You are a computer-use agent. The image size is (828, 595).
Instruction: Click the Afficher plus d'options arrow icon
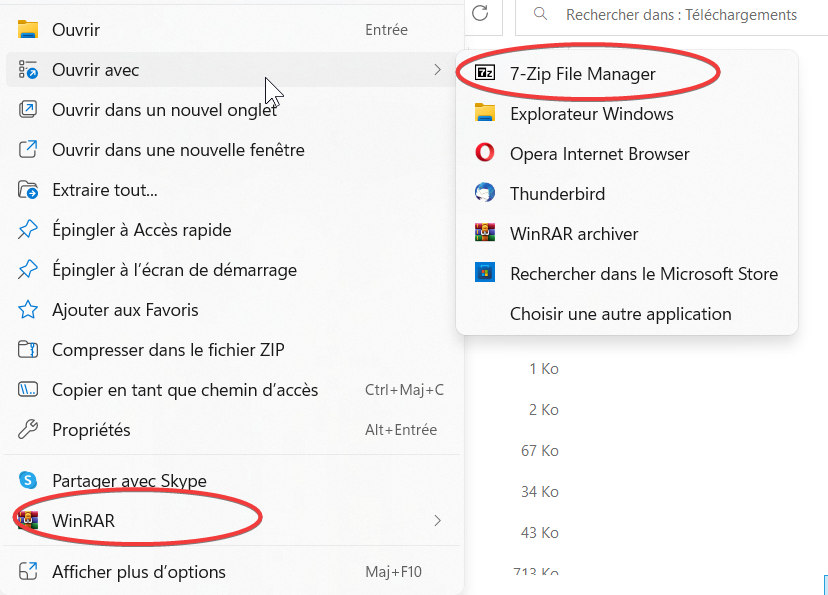[x=27, y=572]
